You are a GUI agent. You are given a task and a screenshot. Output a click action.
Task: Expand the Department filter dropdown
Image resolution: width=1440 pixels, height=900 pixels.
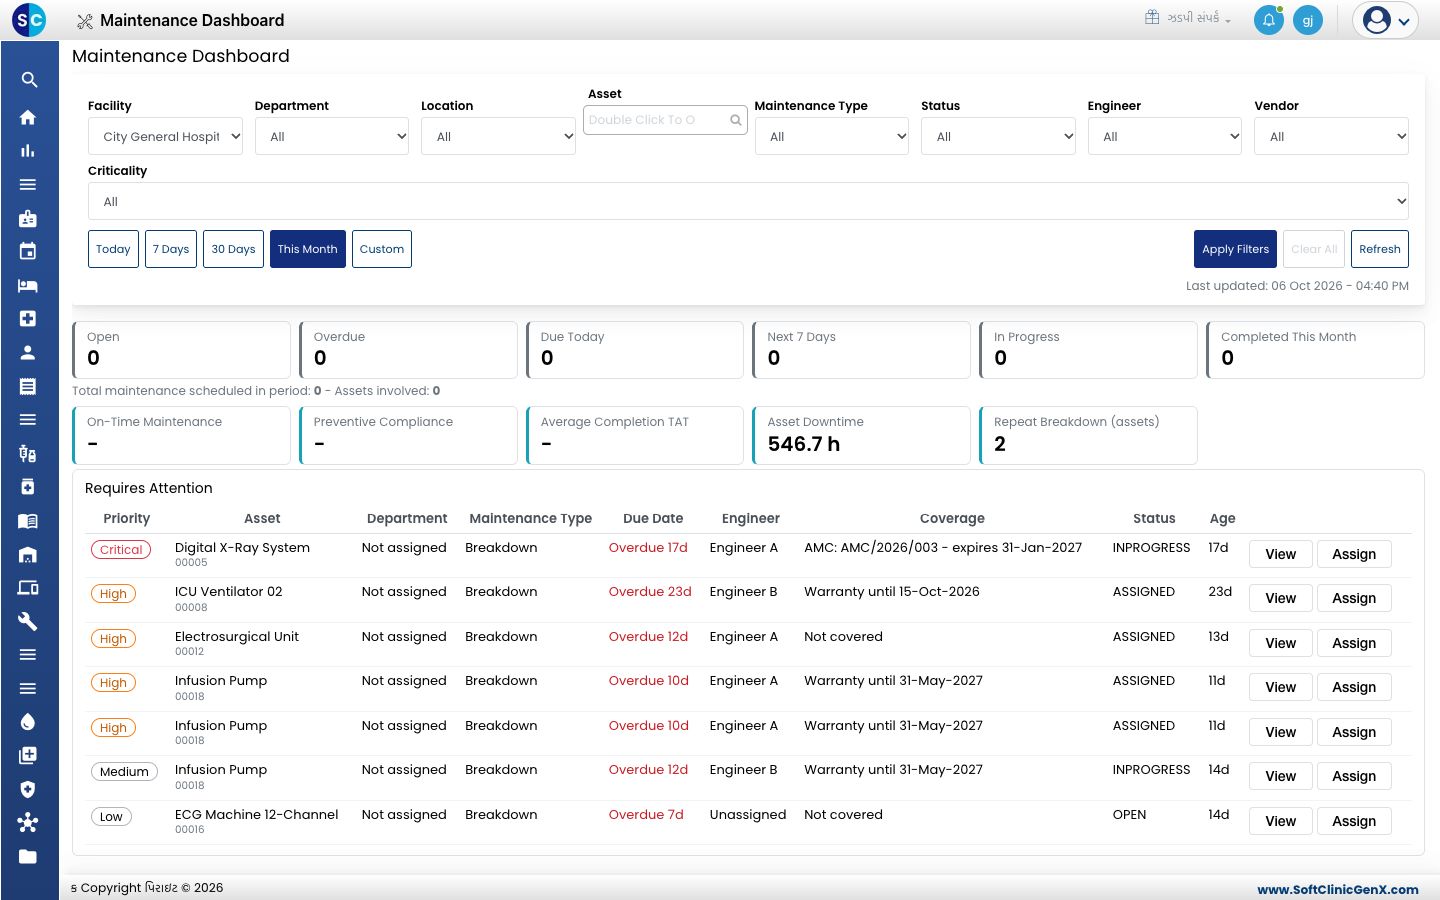click(x=332, y=136)
